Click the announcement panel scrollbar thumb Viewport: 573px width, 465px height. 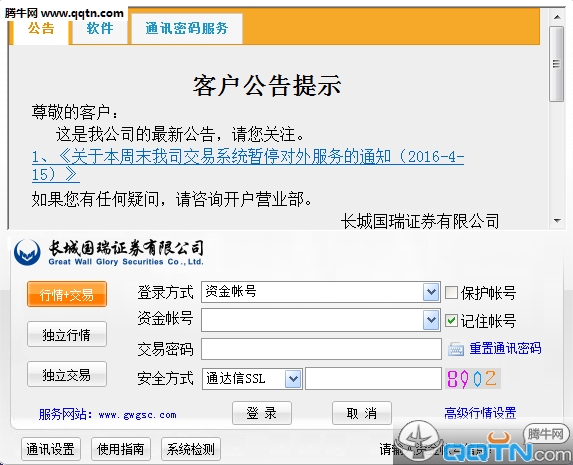tap(557, 64)
